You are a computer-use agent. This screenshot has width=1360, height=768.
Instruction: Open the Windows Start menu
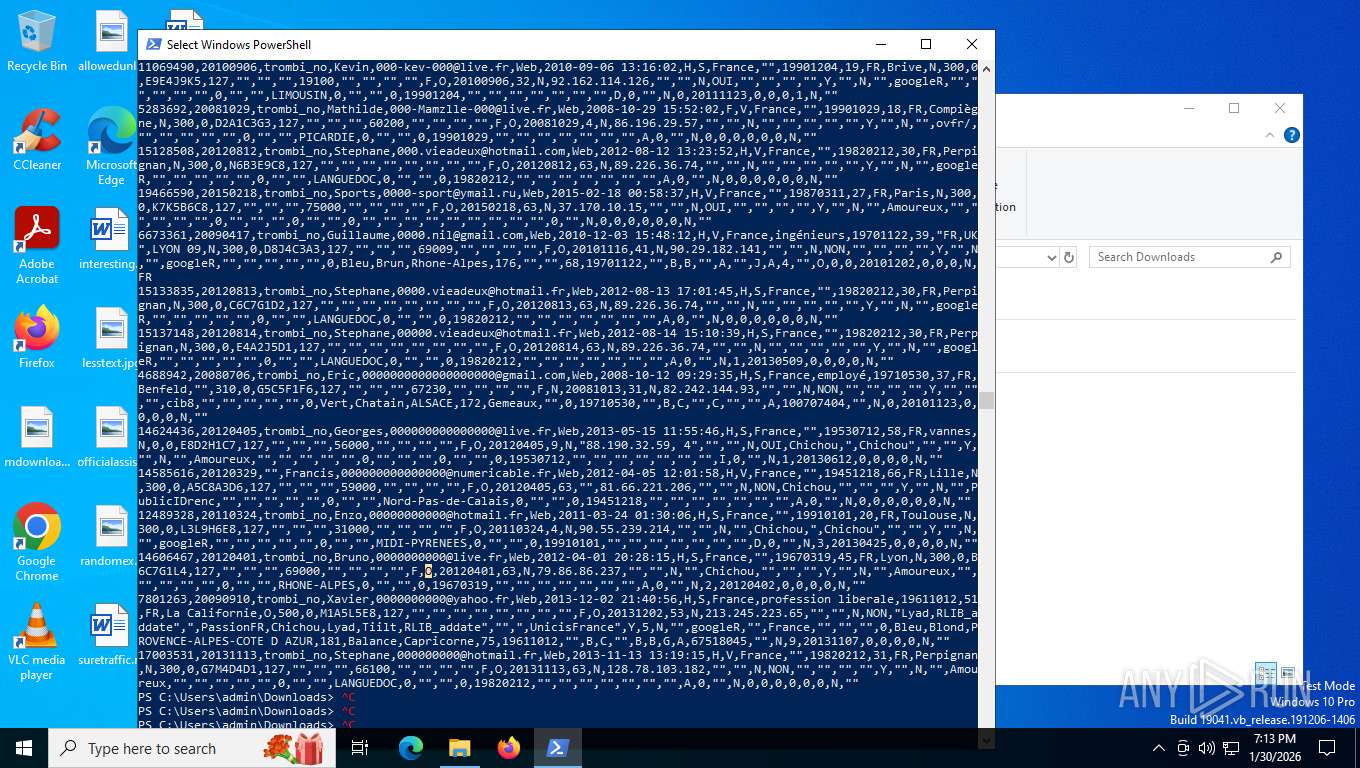[x=24, y=748]
